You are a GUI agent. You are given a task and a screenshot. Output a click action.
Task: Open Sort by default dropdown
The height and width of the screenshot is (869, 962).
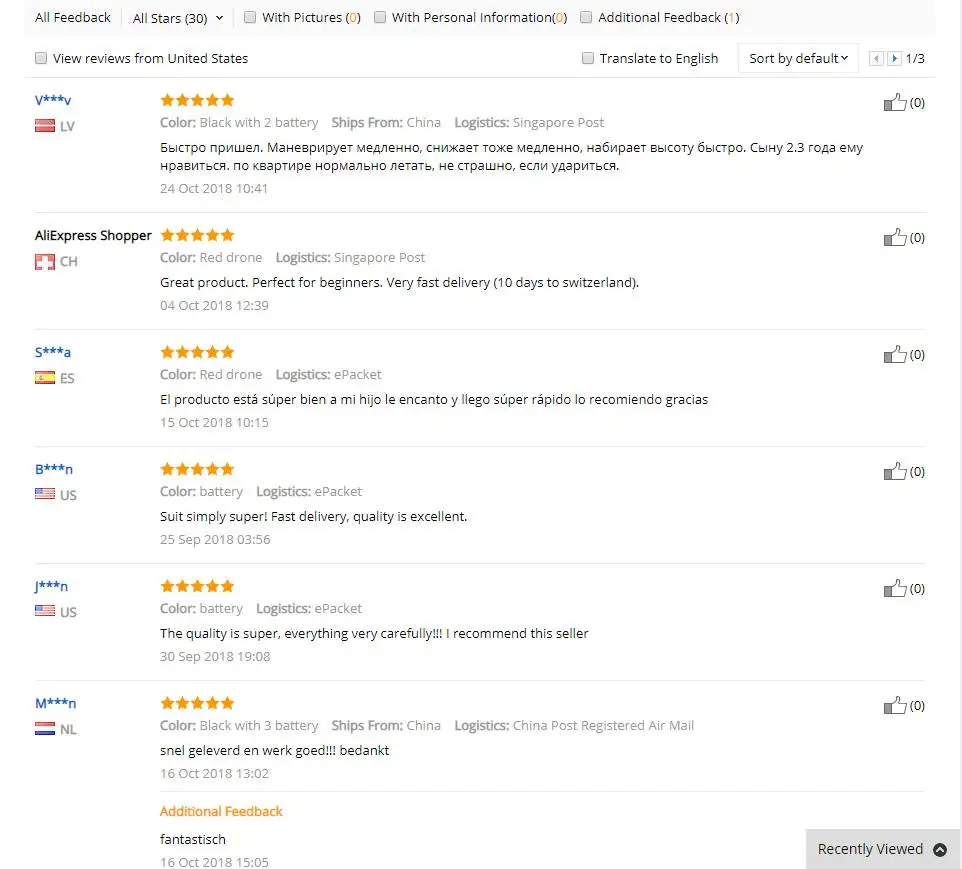coord(798,58)
